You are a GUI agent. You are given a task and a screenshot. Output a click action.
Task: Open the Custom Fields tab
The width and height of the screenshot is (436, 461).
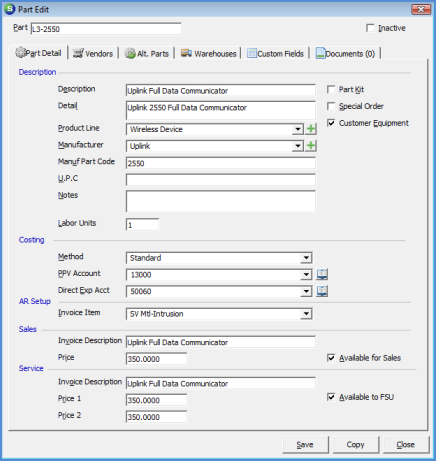tap(275, 53)
